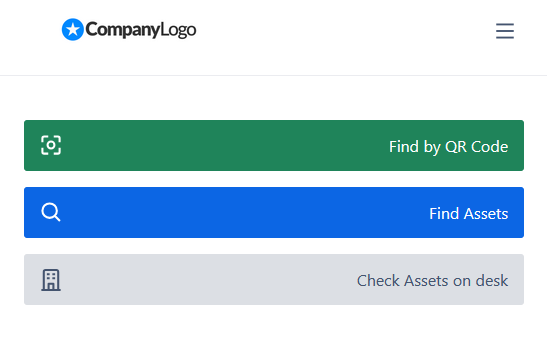Click the word 'Company' in the logo
Image resolution: width=547 pixels, height=362 pixels.
(x=122, y=30)
